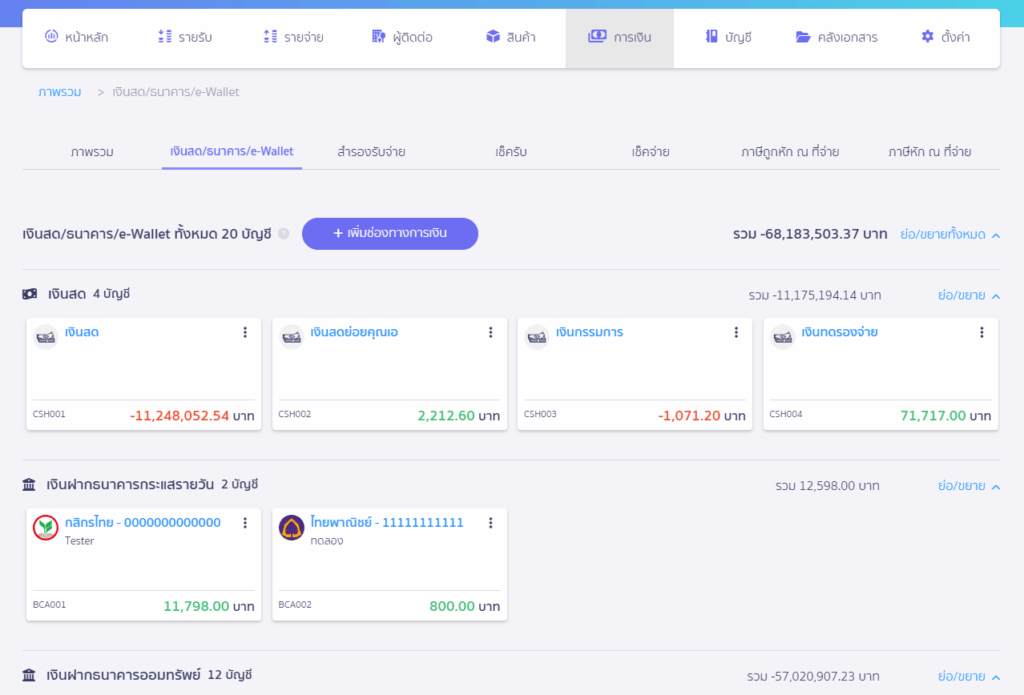Open three-dot menu on ไทยพาณิชย์ account card
This screenshot has width=1024, height=695.
[x=490, y=523]
